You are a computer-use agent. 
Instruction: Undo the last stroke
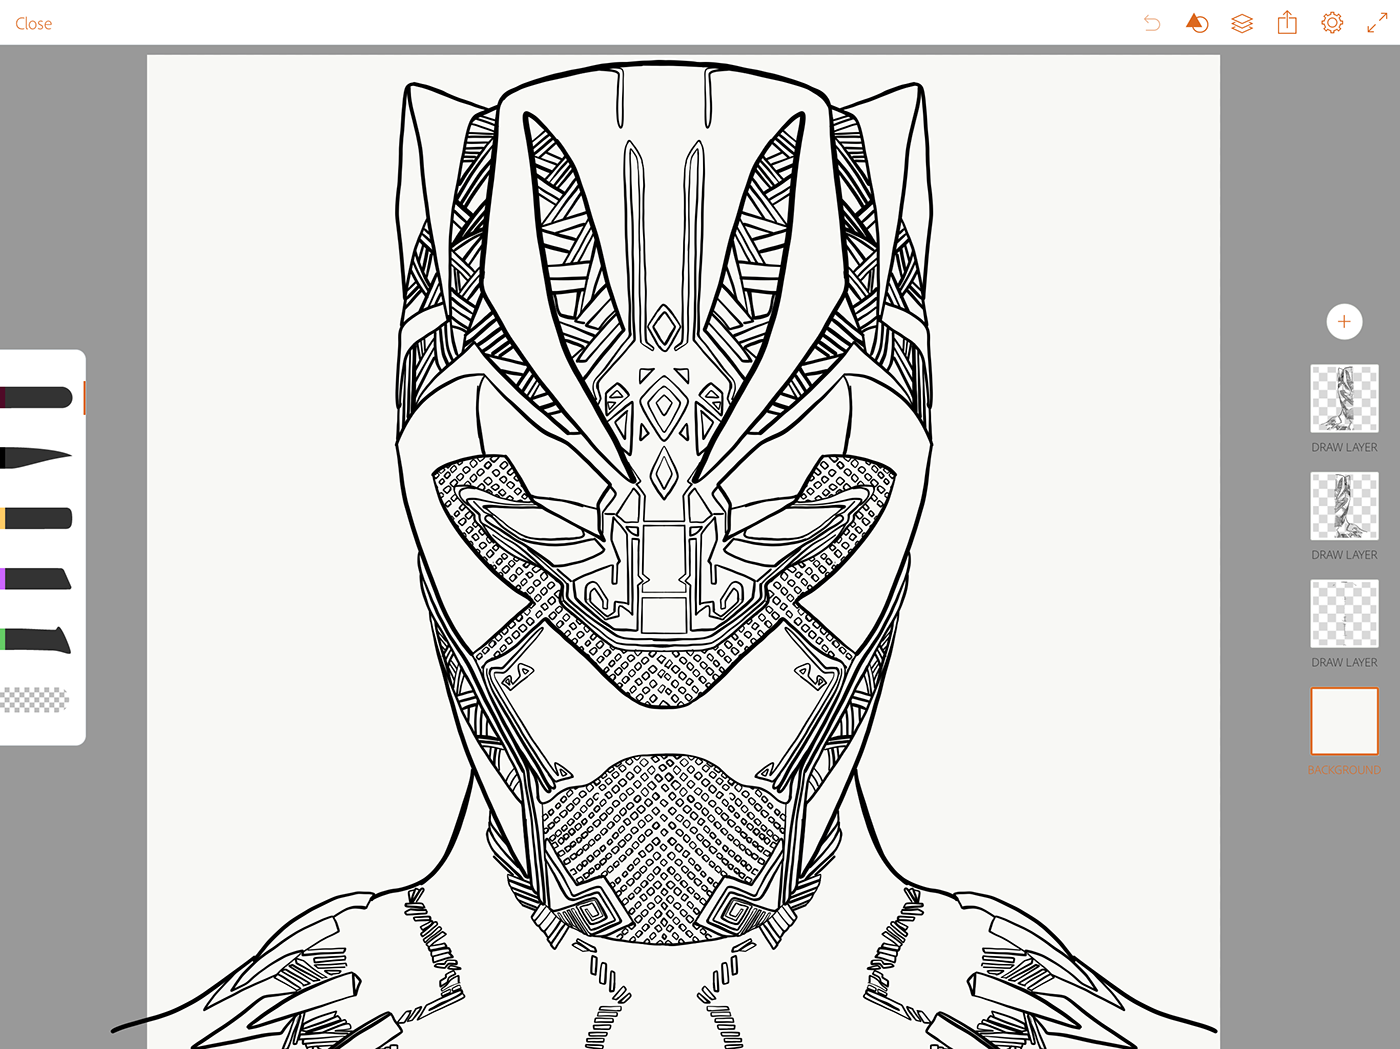coord(1152,23)
